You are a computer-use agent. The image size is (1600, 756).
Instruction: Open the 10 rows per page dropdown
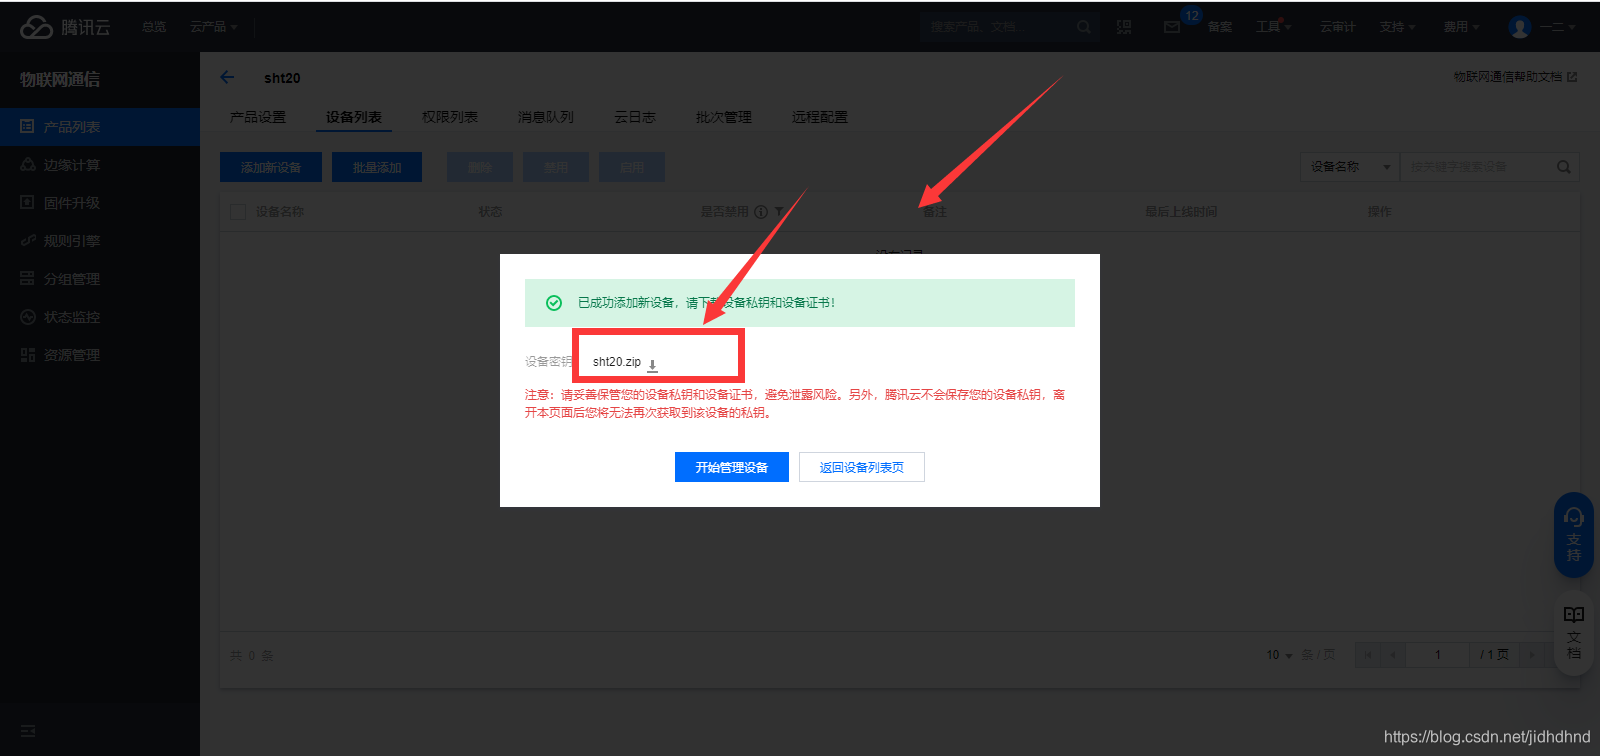(x=1279, y=655)
